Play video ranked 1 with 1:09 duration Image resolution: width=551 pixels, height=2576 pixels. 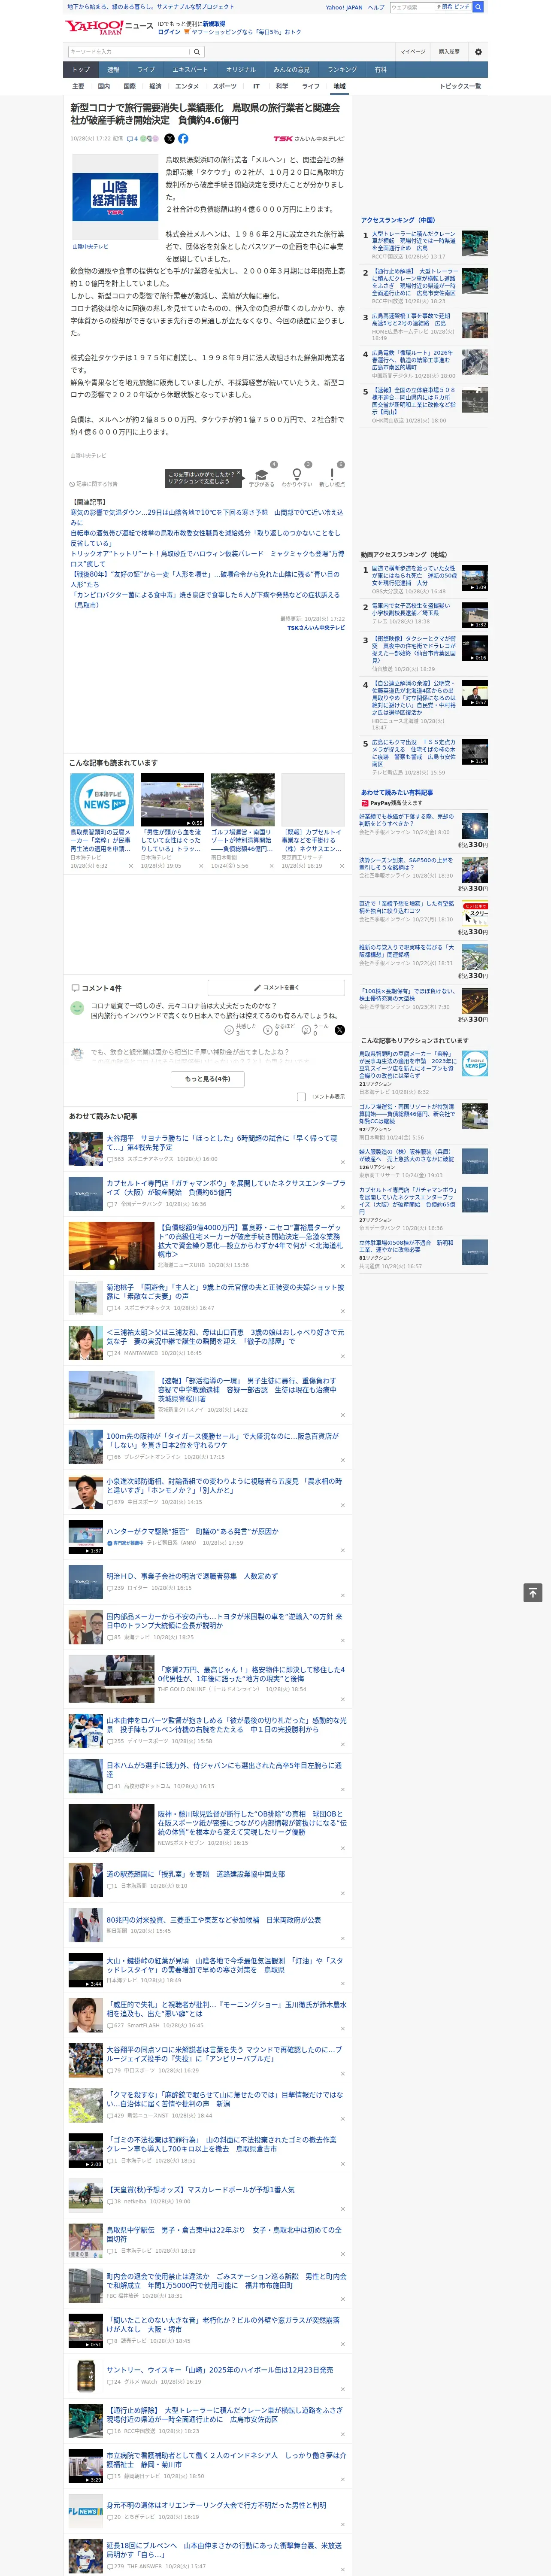click(475, 578)
